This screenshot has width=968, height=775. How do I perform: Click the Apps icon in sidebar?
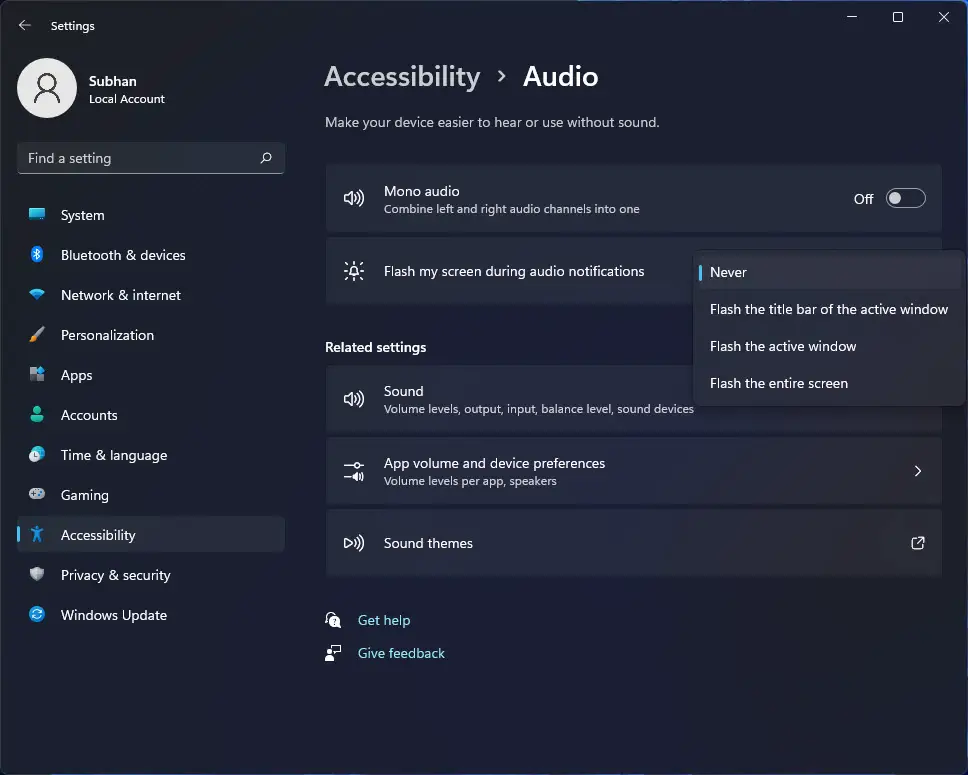pyautogui.click(x=37, y=374)
